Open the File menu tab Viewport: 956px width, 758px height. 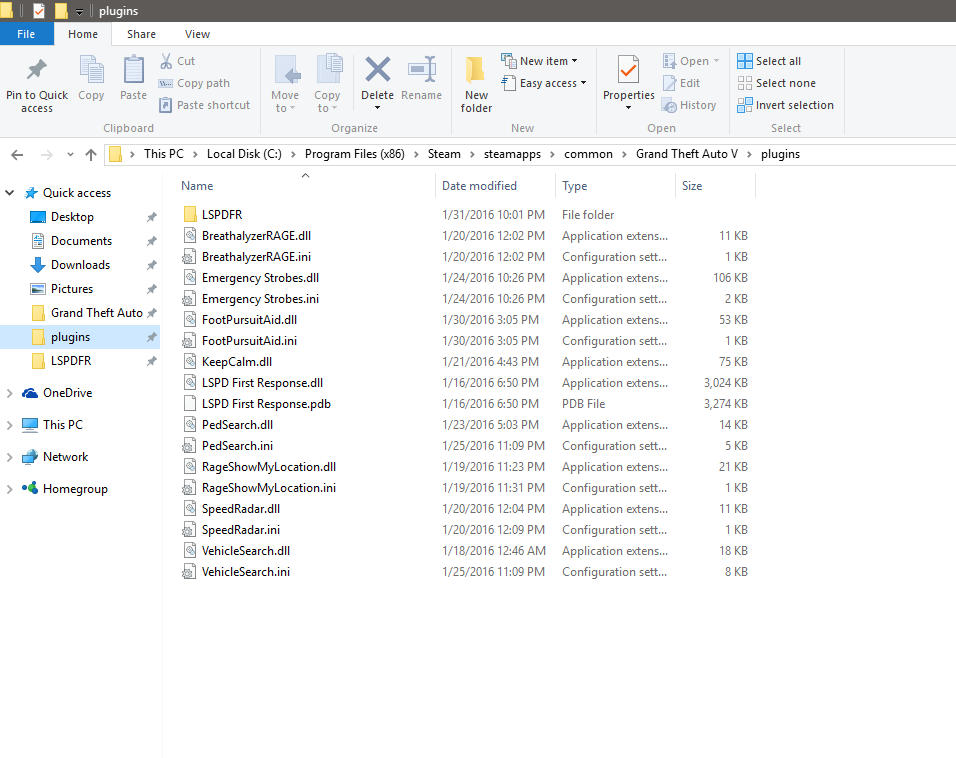[x=26, y=34]
